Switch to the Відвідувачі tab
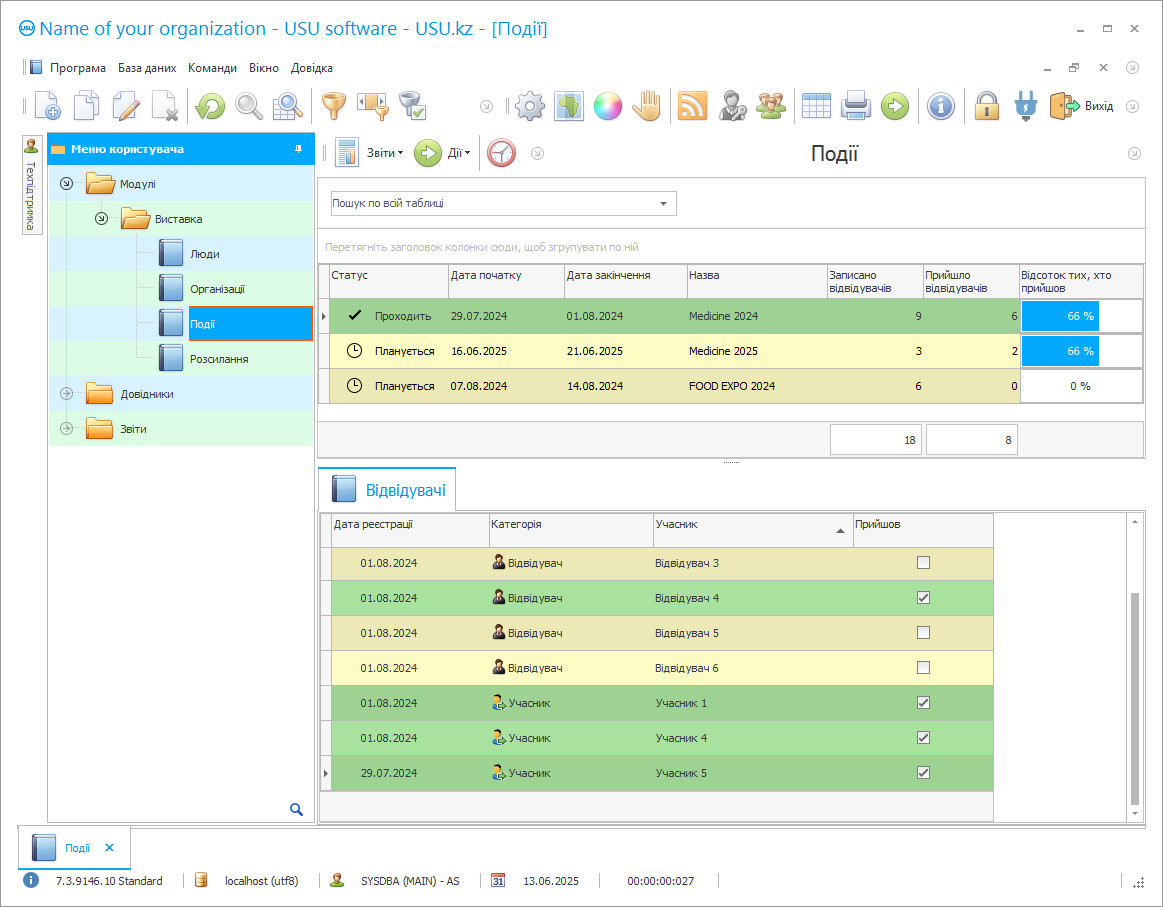This screenshot has width=1163, height=907. 387,489
